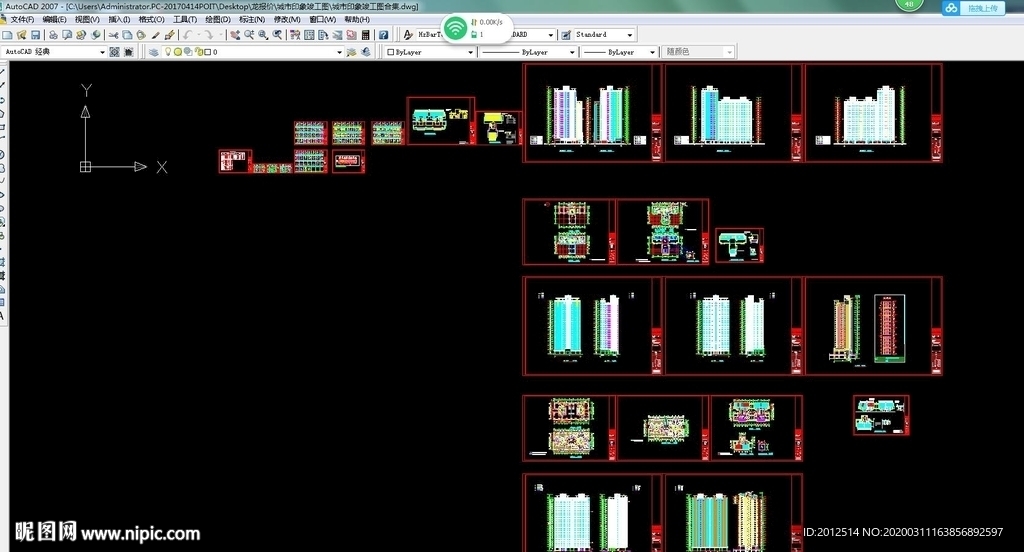1024x552 pixels.
Task: Select the Multiline Text tool (A)
Action: [3, 316]
